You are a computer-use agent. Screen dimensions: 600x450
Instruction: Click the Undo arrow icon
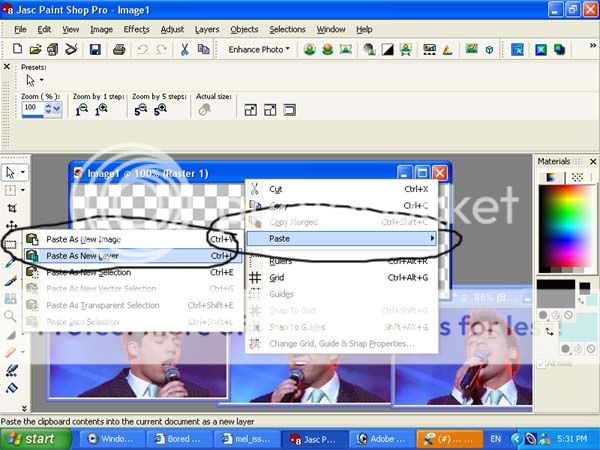[143, 49]
